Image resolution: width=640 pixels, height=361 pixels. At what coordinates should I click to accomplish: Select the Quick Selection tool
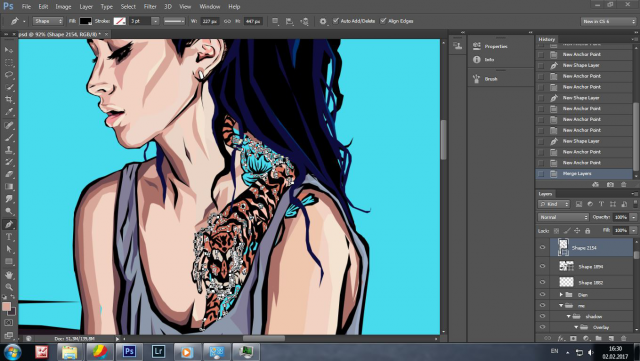tap(9, 87)
